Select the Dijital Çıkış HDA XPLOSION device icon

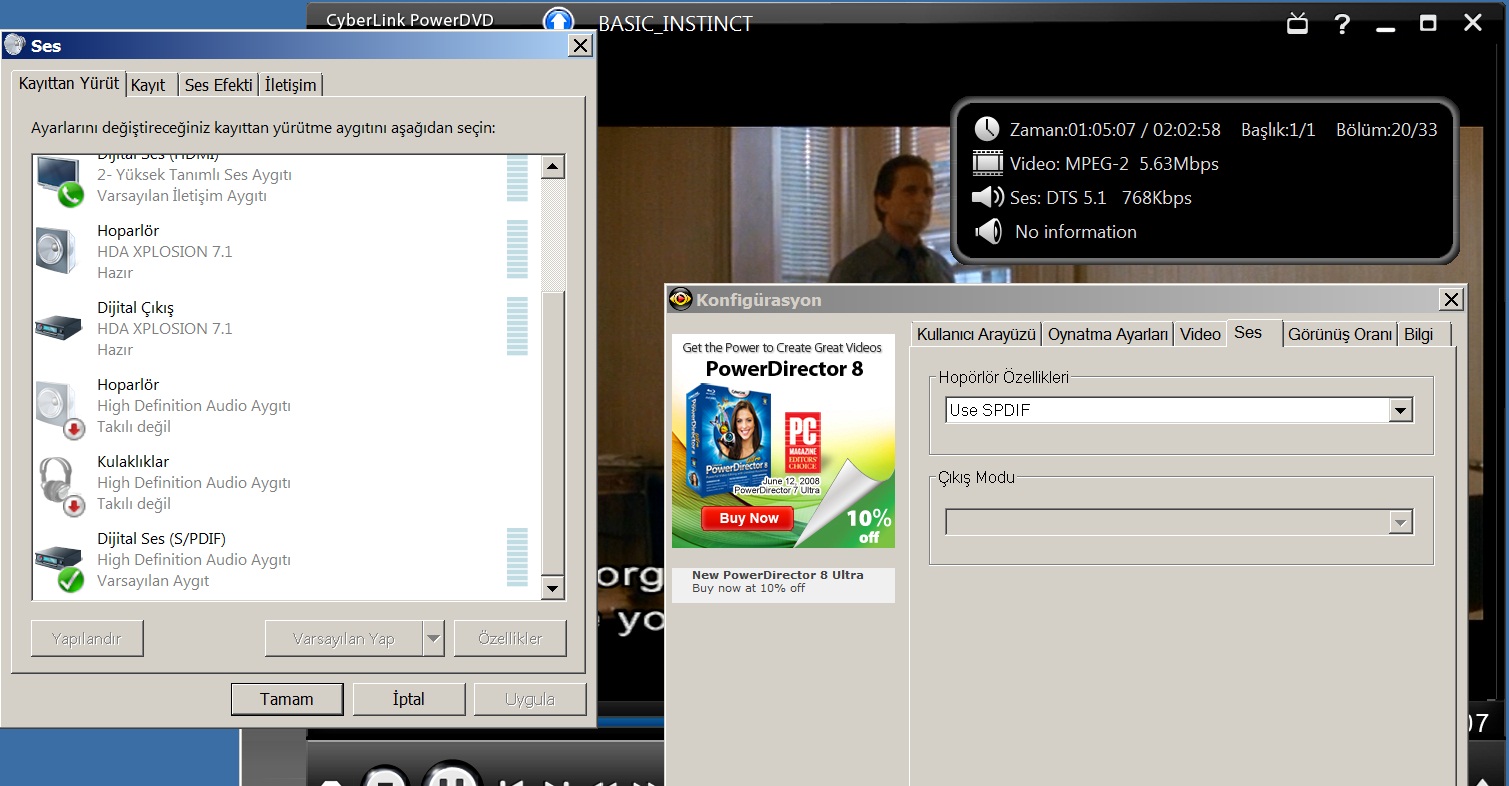coord(58,327)
